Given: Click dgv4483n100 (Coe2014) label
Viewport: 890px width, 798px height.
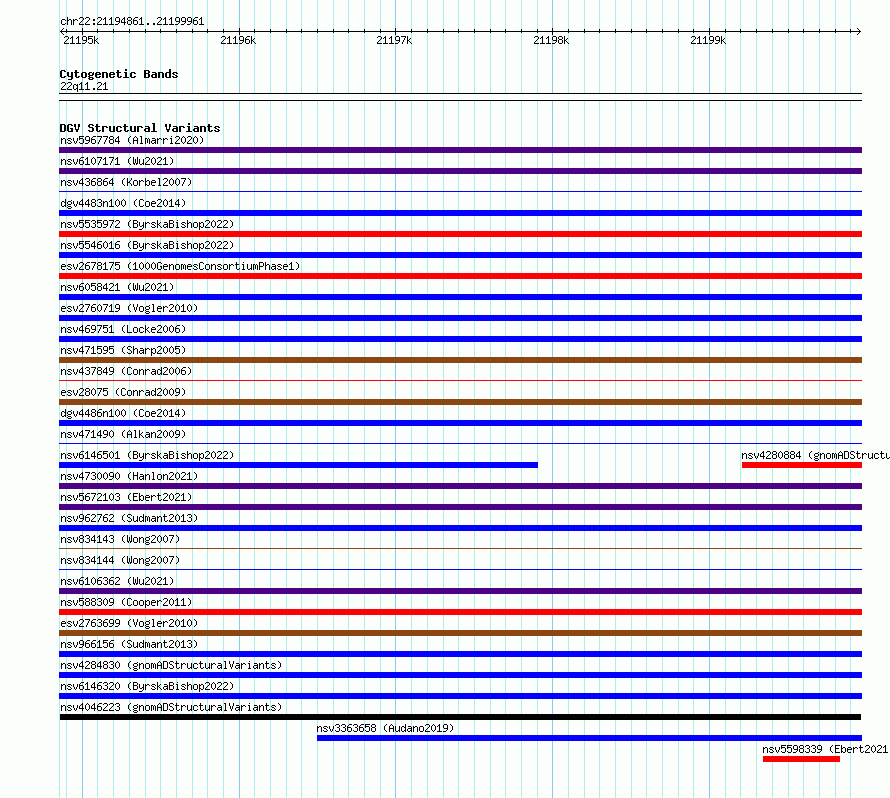Looking at the screenshot, I should [123, 203].
